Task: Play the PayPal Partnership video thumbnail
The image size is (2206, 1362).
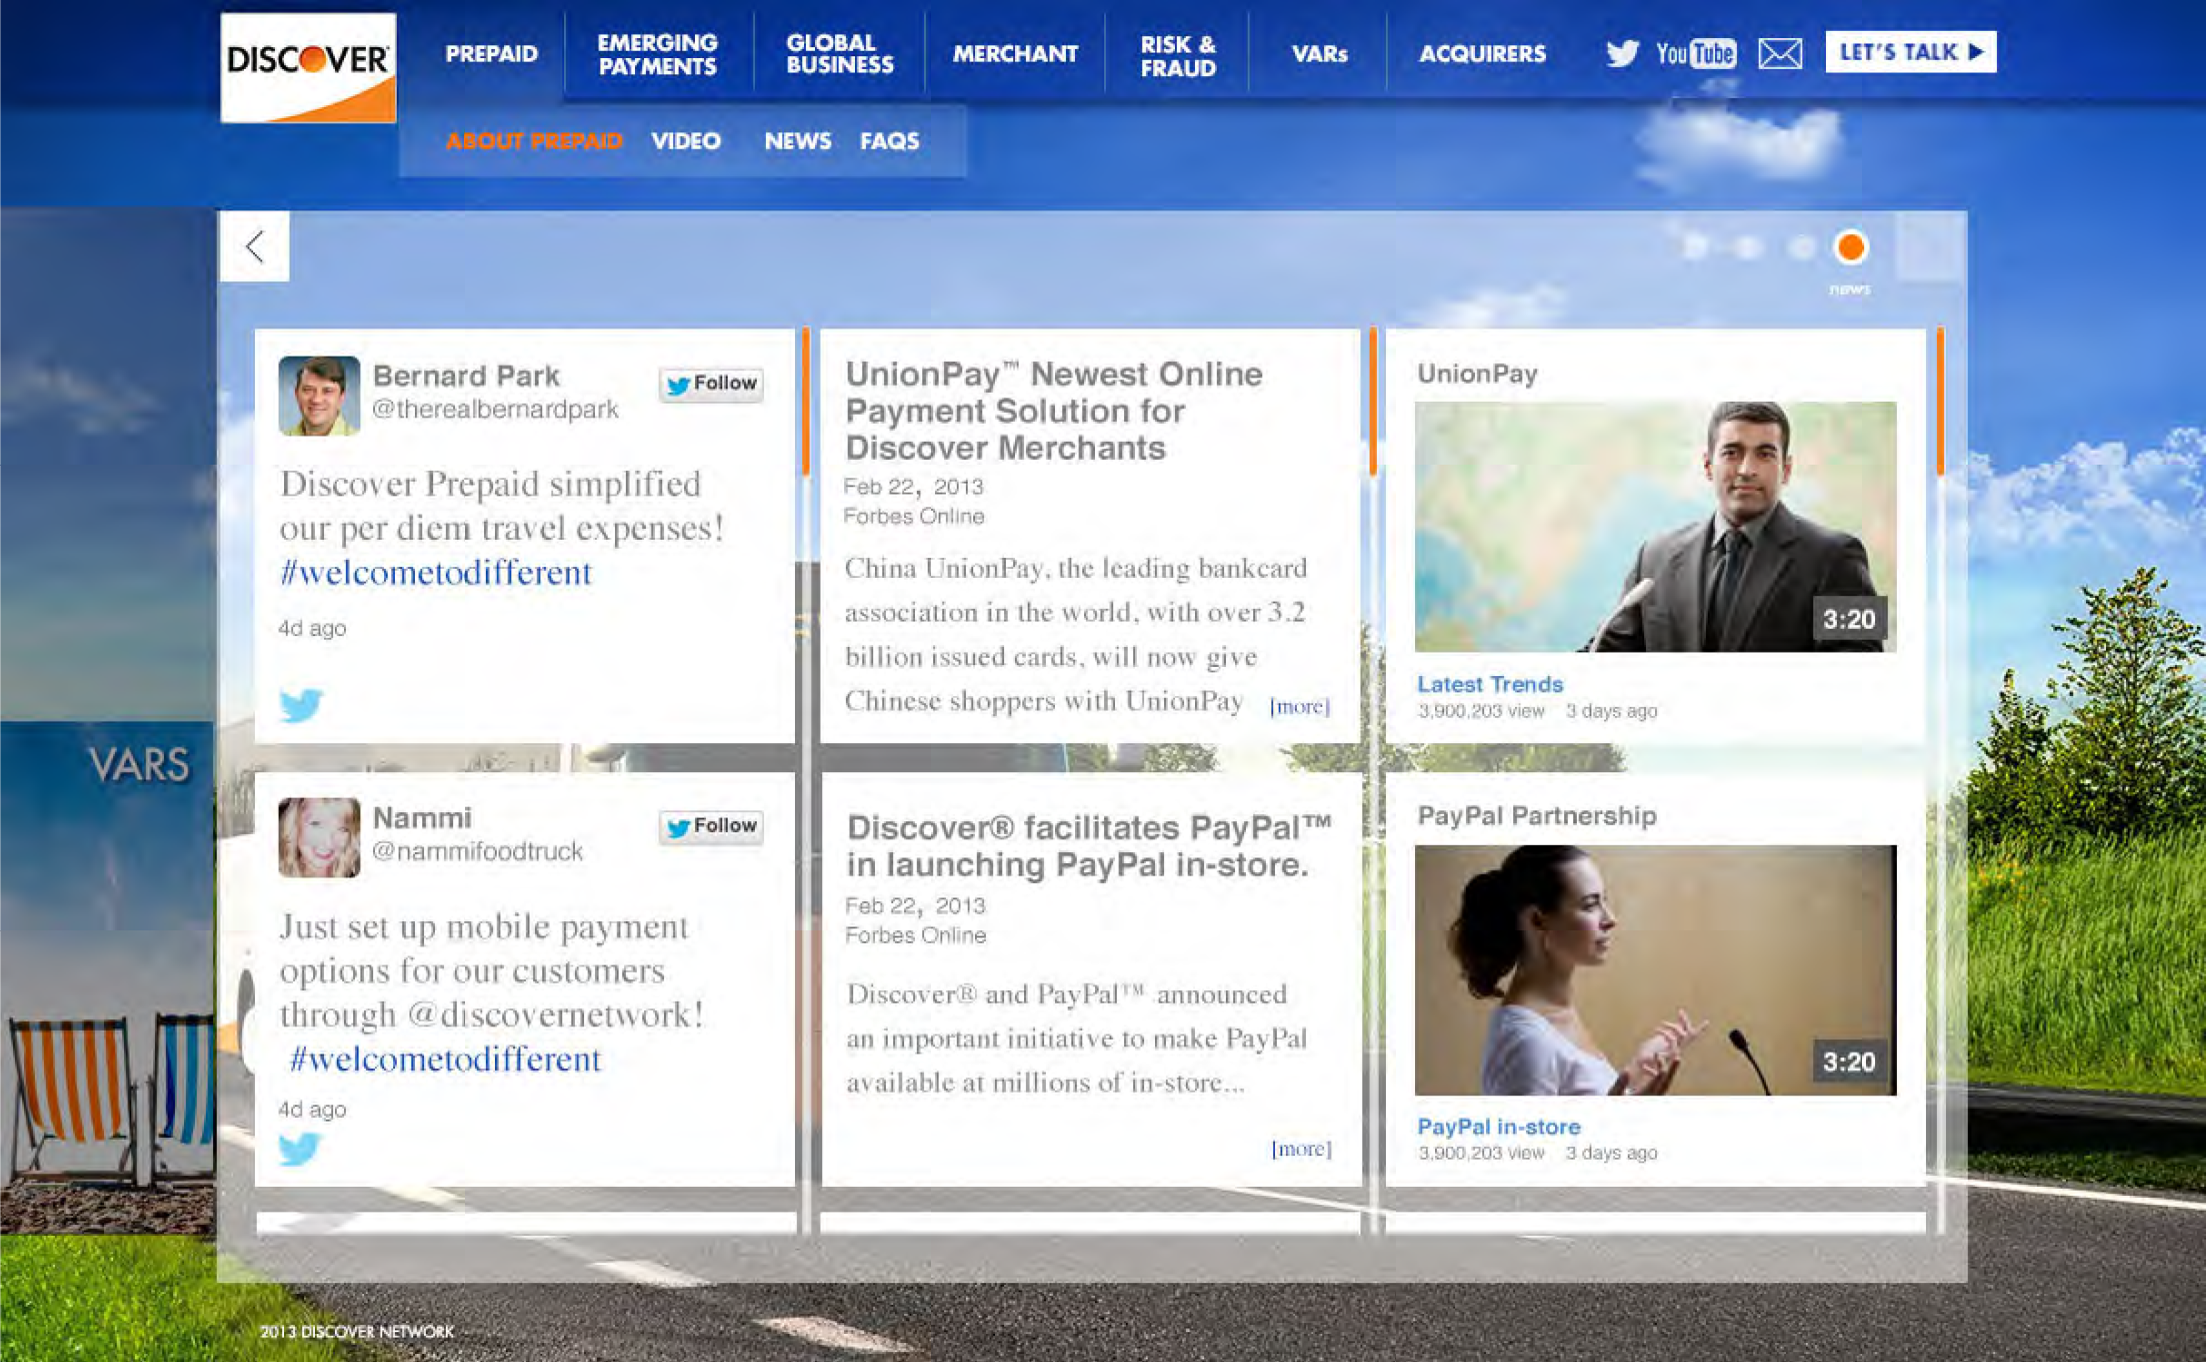Action: click(x=1655, y=969)
